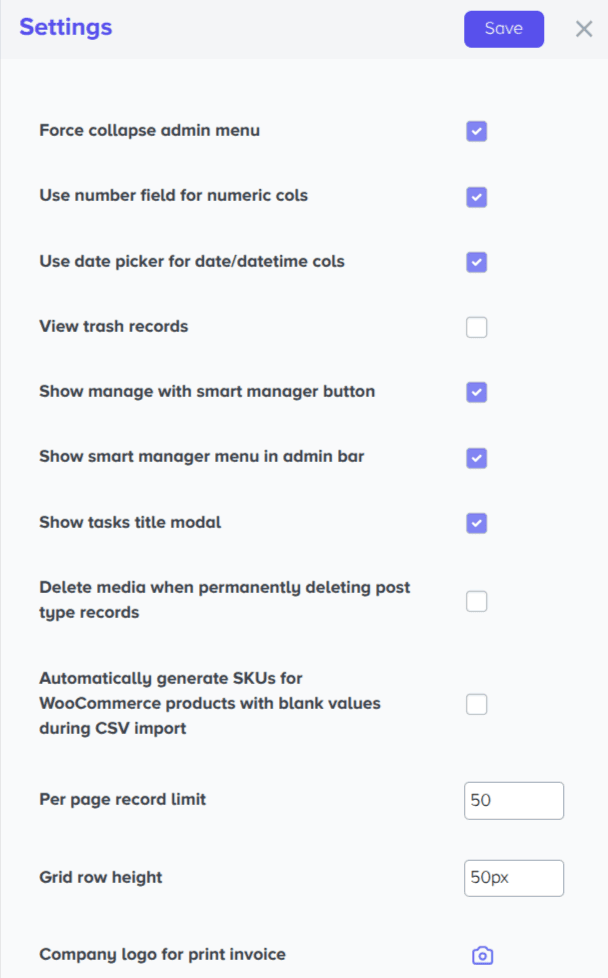Toggle Use number field for numeric cols
This screenshot has height=978, width=608.
coord(476,196)
